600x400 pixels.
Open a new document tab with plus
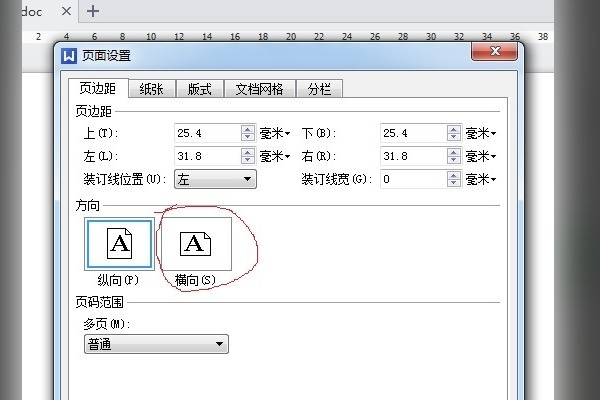click(x=93, y=11)
